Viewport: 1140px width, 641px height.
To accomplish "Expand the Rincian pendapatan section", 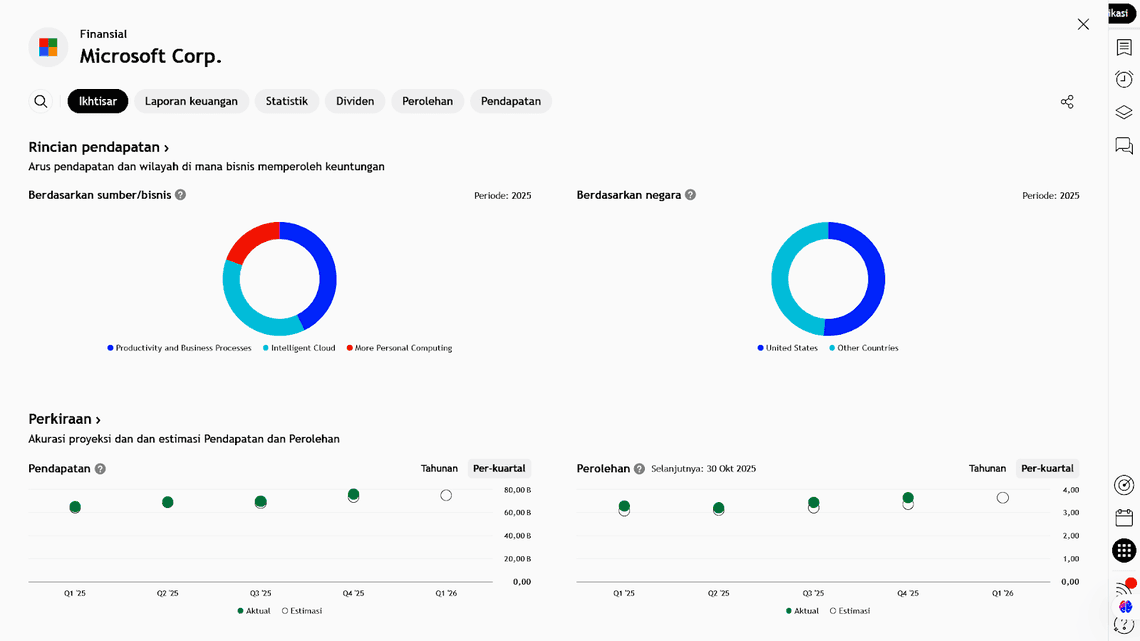I will (98, 147).
